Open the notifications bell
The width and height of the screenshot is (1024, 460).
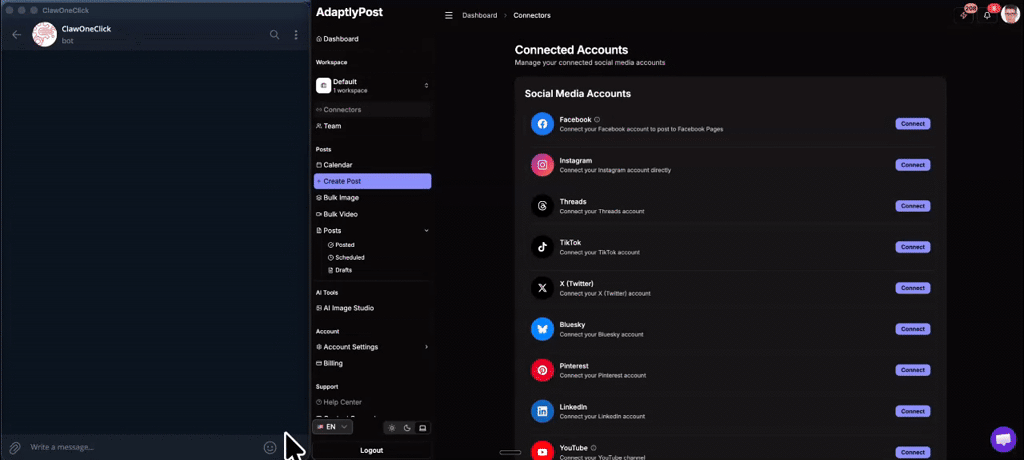tap(987, 15)
